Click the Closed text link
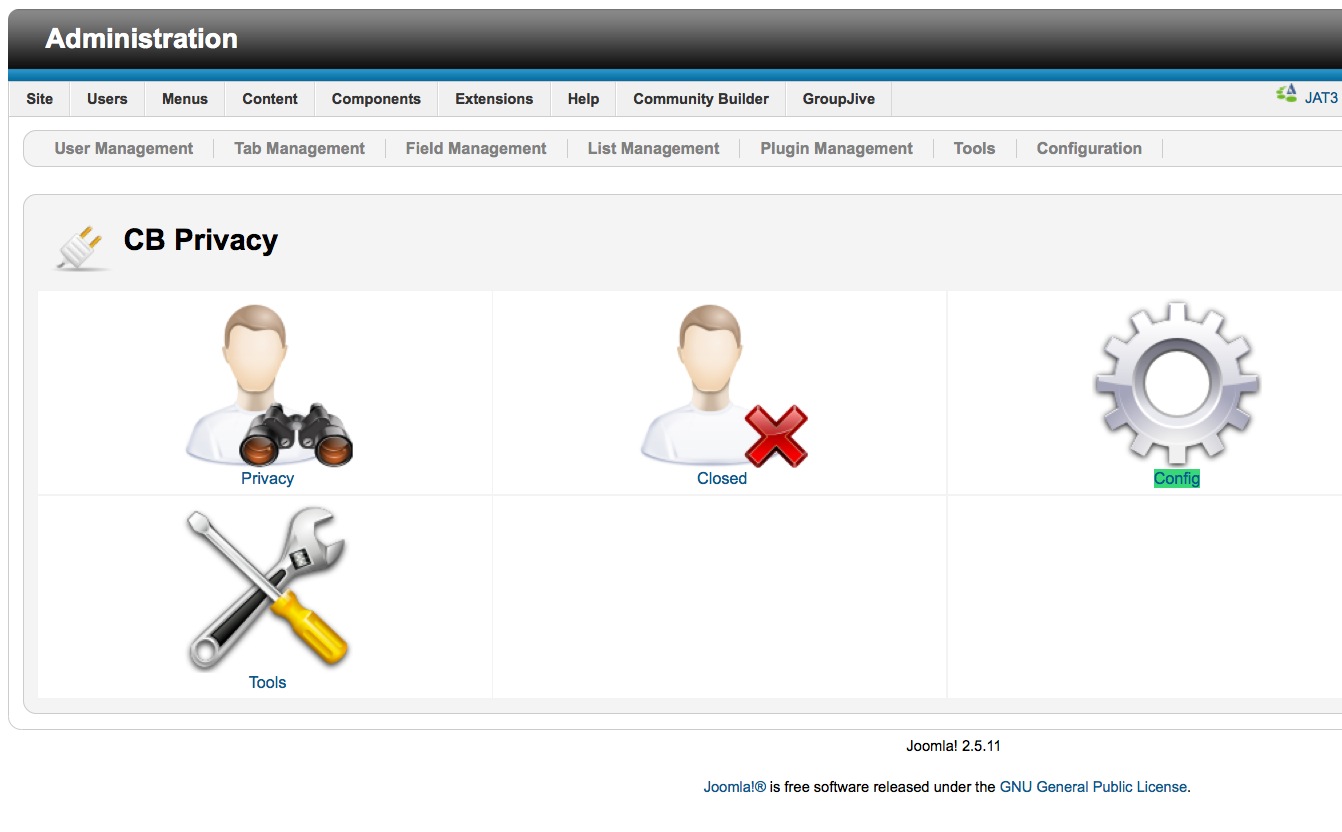The image size is (1342, 832). point(722,478)
